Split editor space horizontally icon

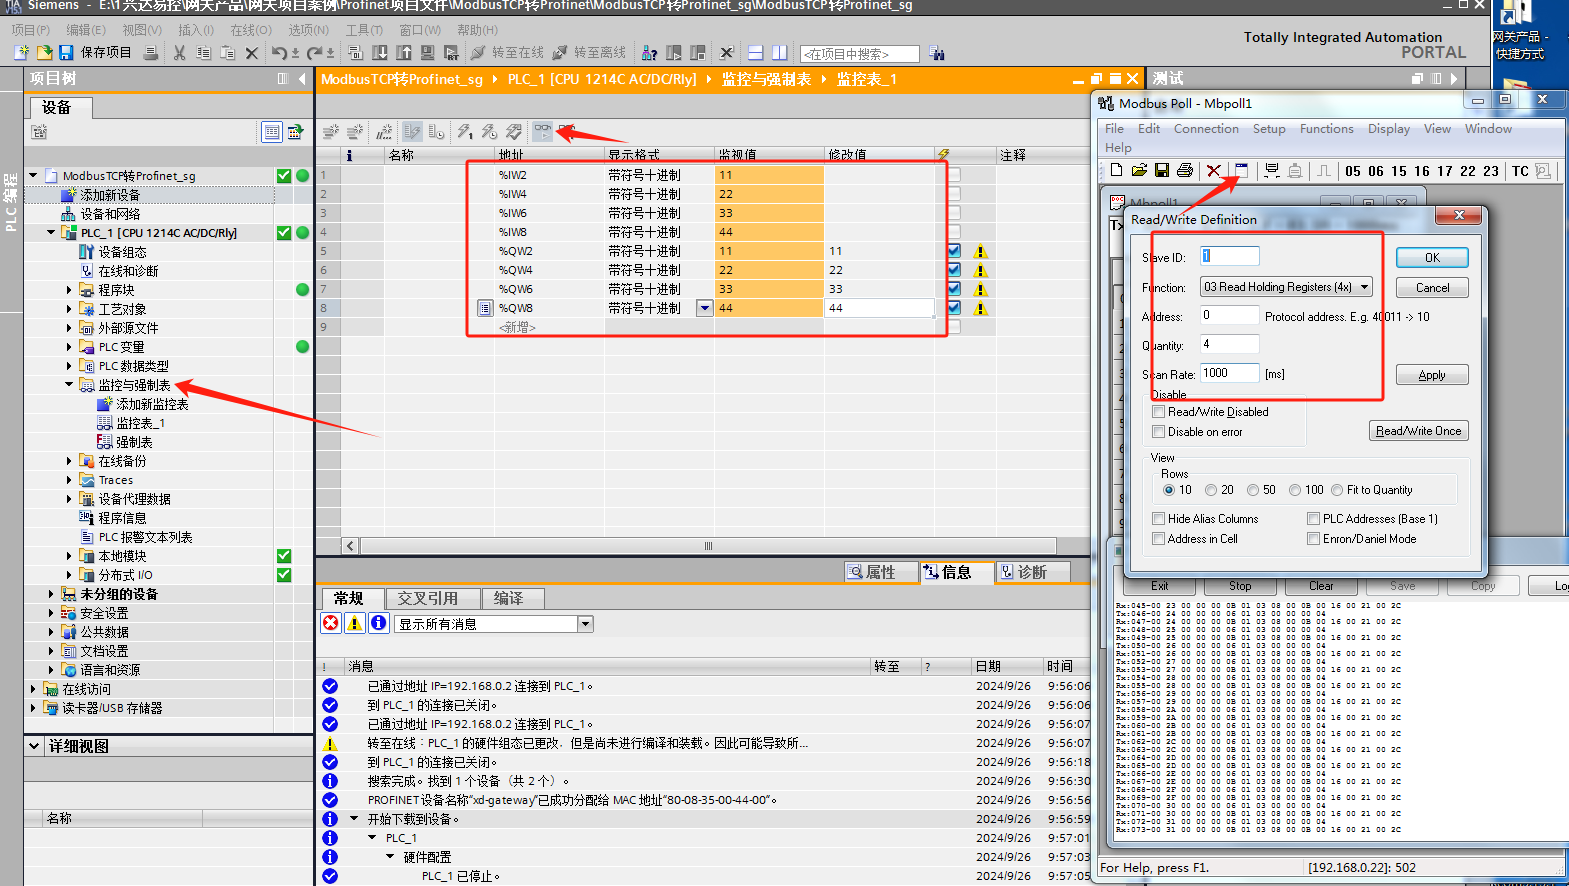(756, 53)
